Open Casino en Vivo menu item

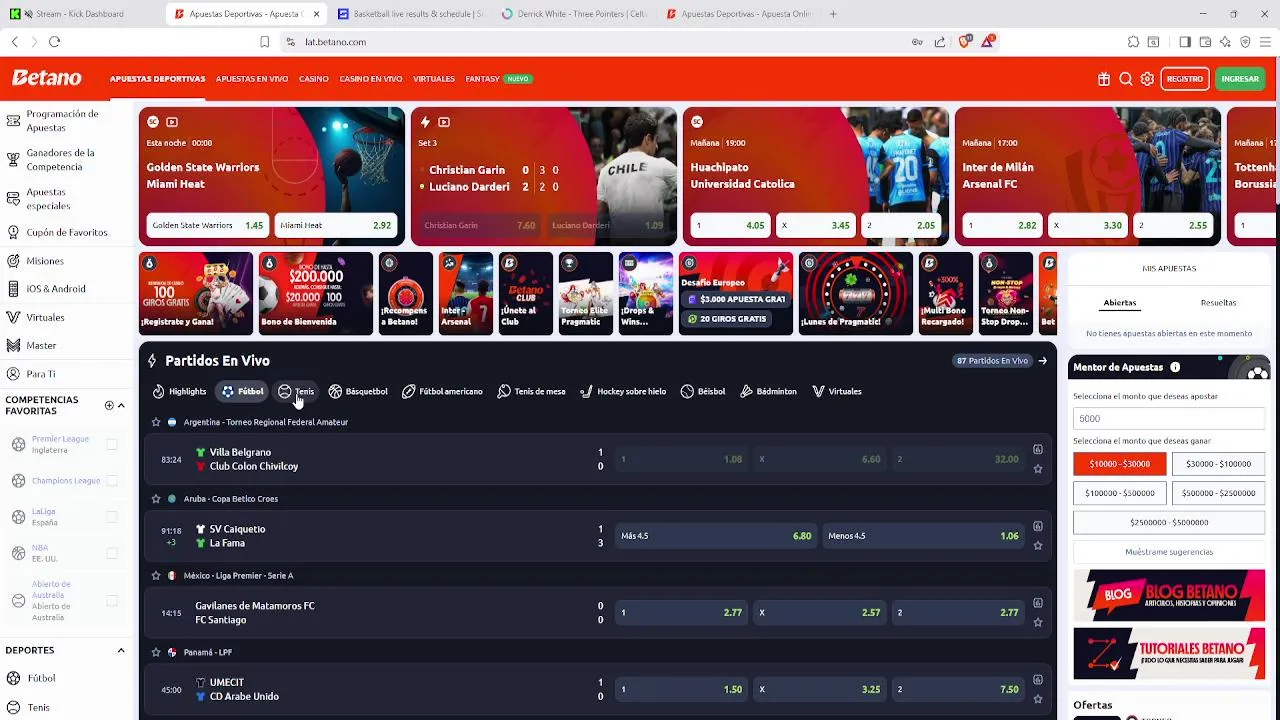[371, 79]
